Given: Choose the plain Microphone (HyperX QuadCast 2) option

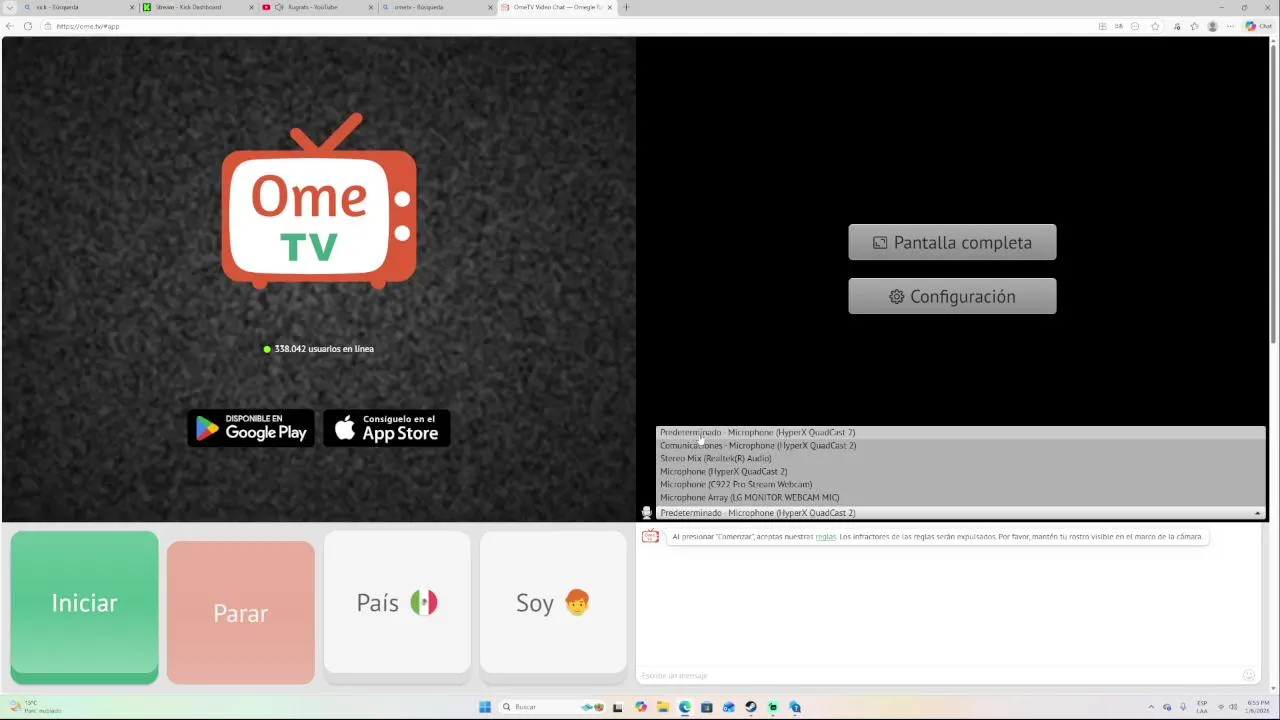Looking at the screenshot, I should 961,471.
